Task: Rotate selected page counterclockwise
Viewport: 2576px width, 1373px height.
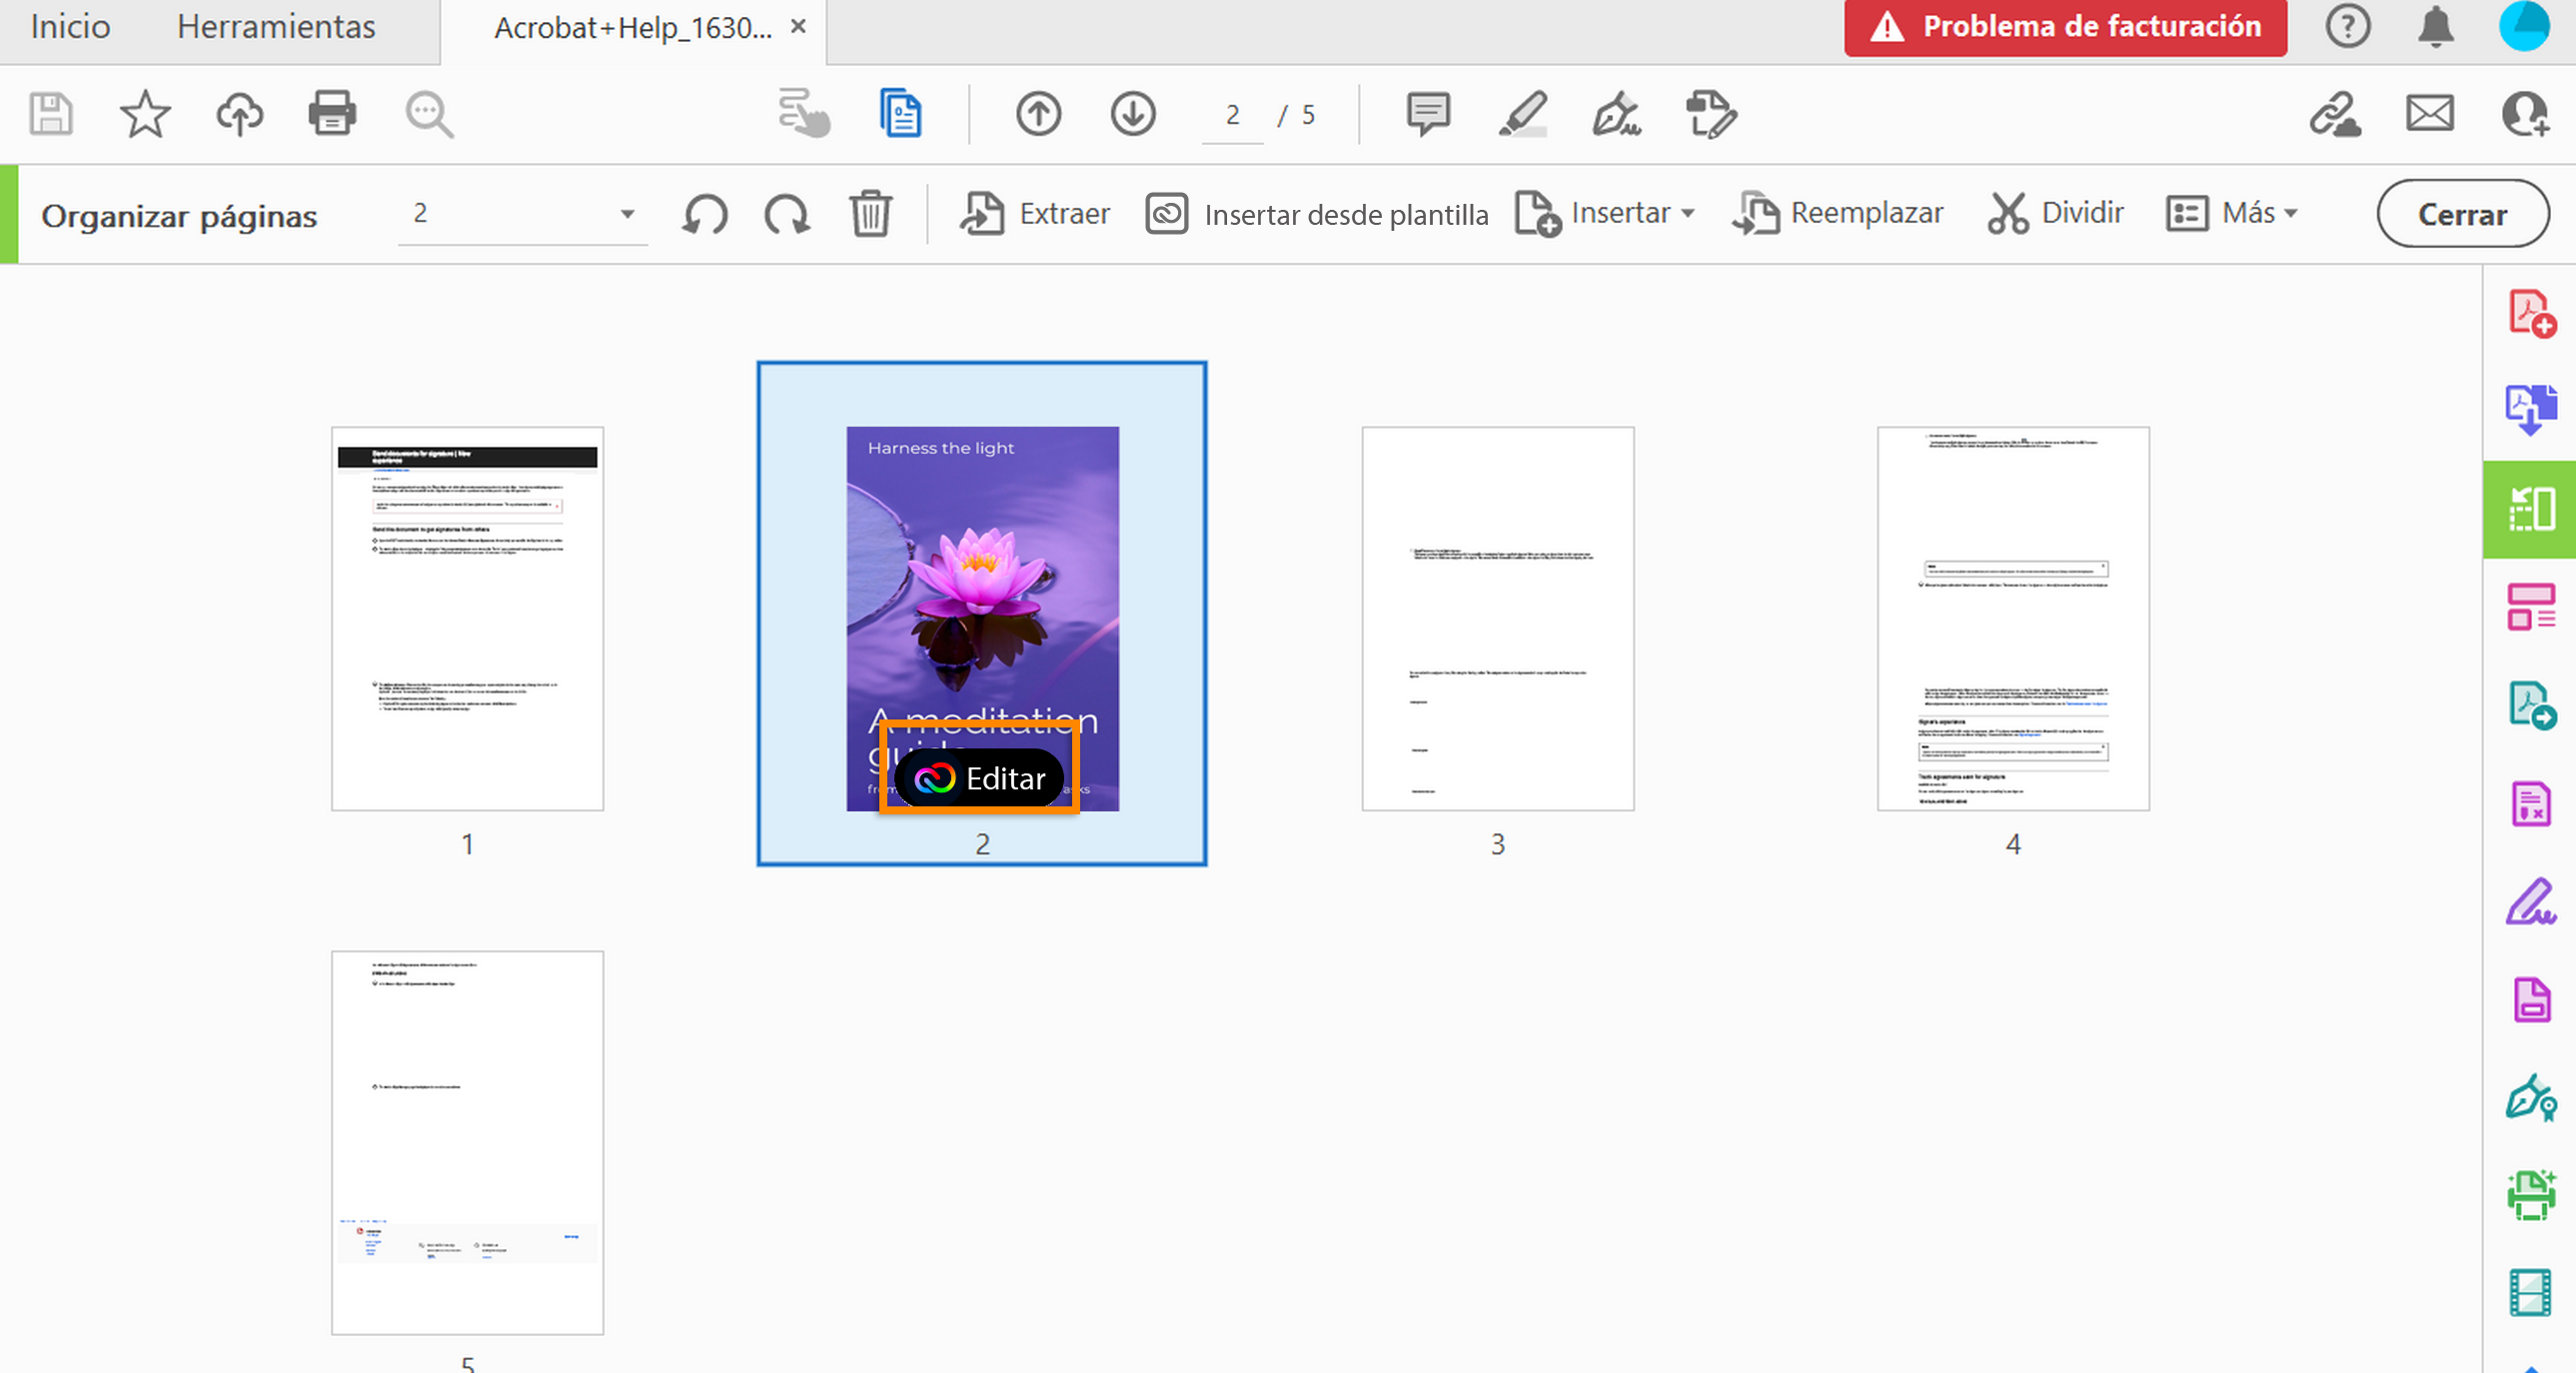Action: click(705, 214)
